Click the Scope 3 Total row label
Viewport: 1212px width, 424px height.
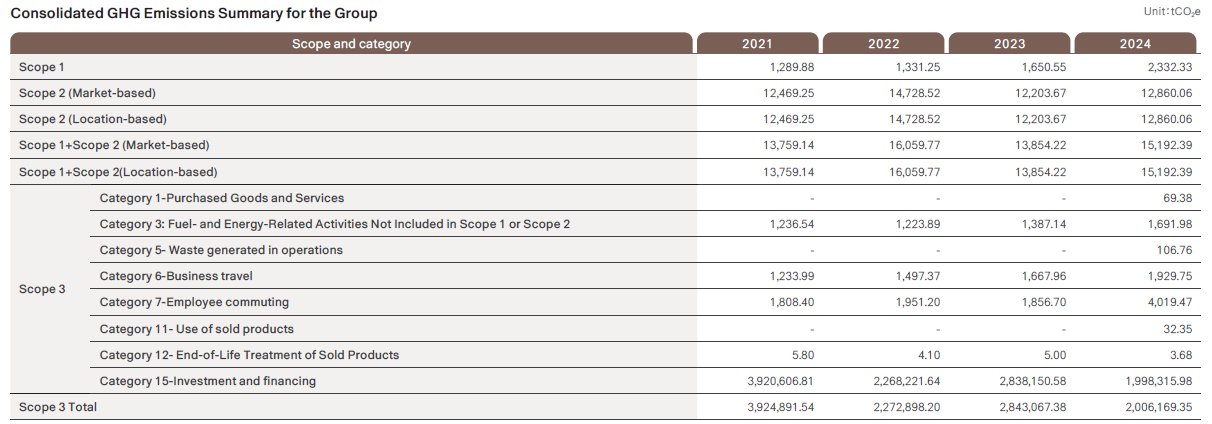pos(58,407)
